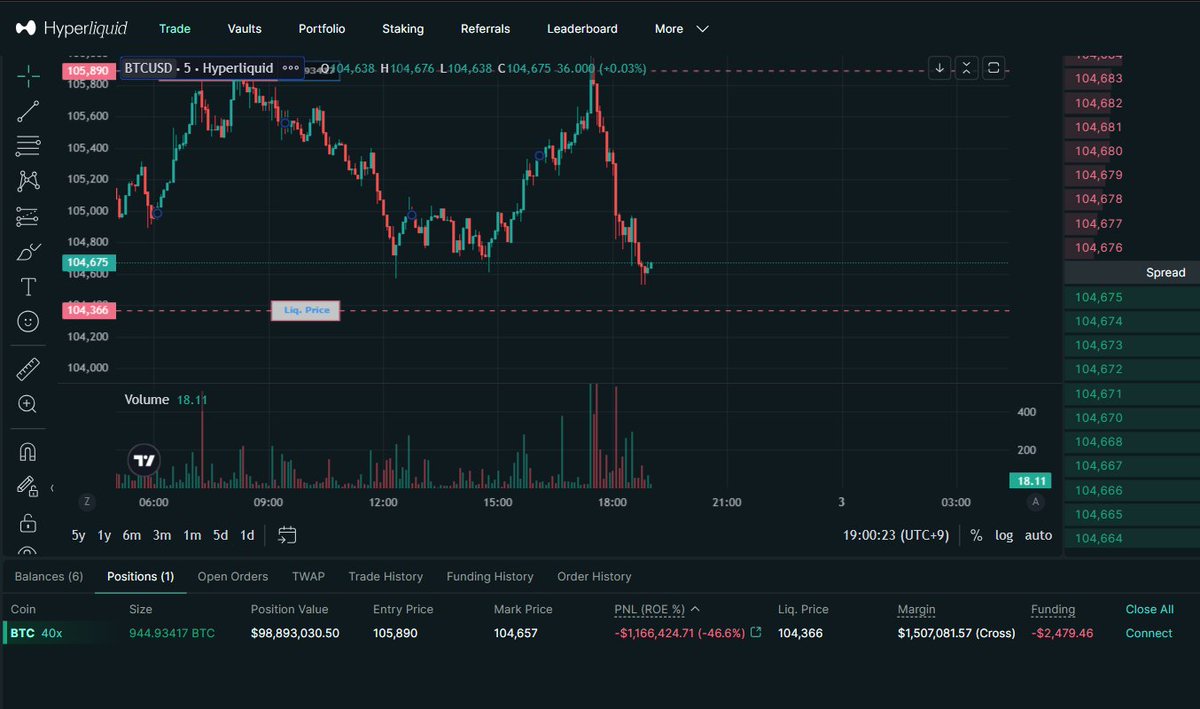This screenshot has height=709, width=1200.
Task: Show the Trade History tab
Action: click(386, 576)
